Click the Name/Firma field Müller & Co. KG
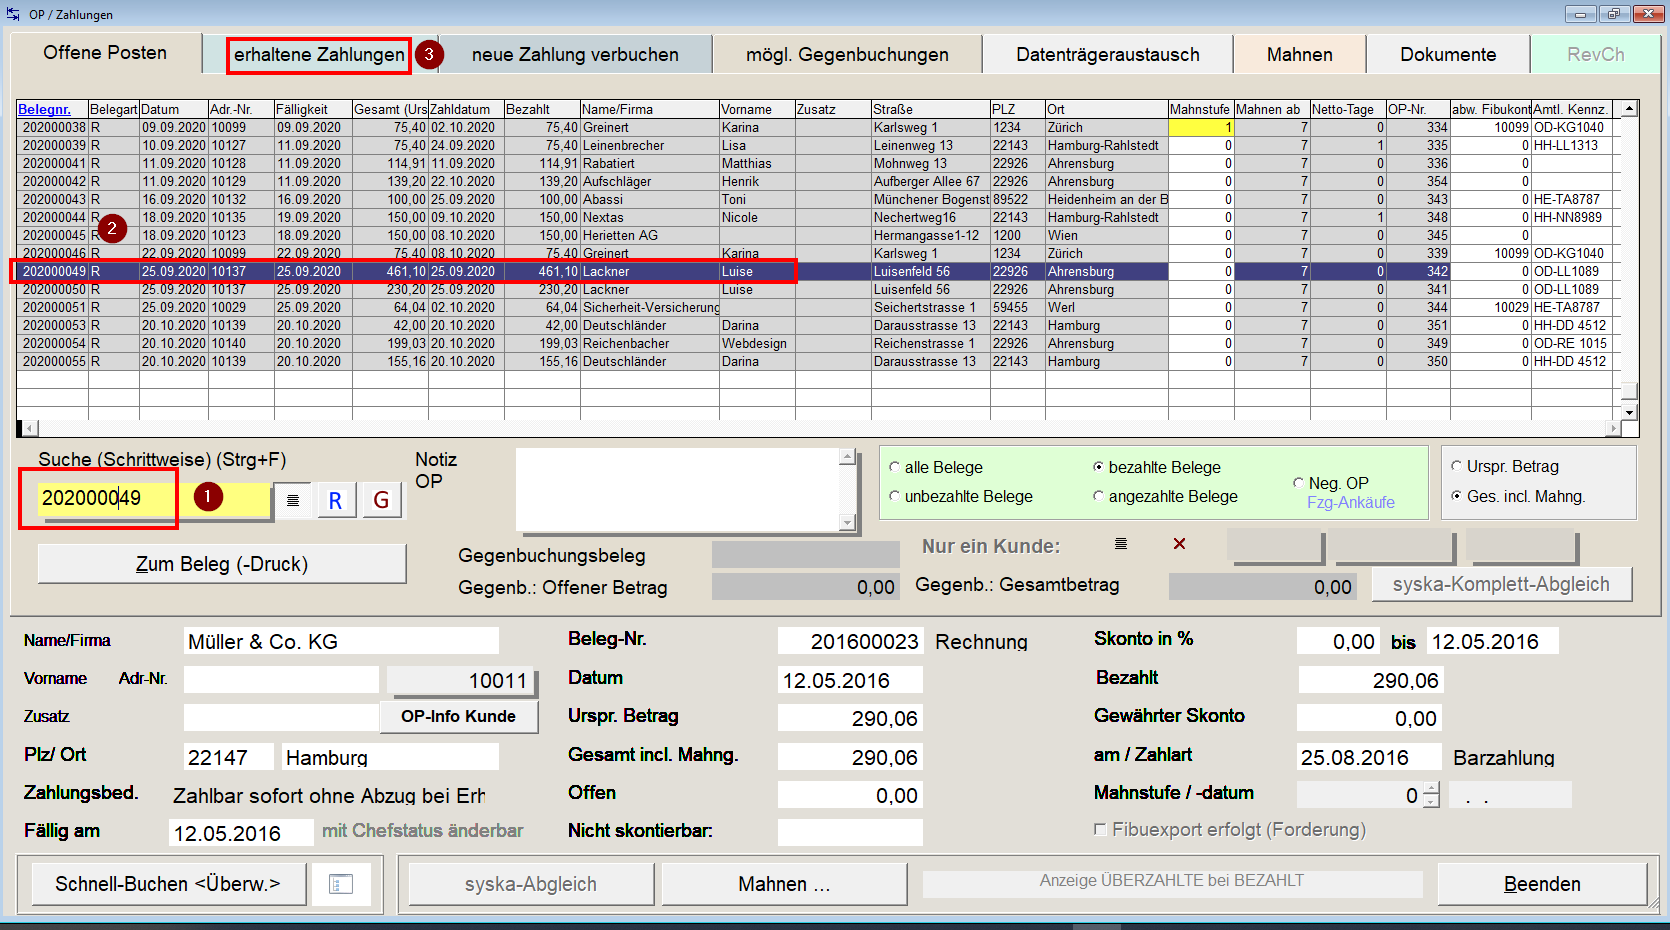The height and width of the screenshot is (930, 1670). tap(341, 641)
